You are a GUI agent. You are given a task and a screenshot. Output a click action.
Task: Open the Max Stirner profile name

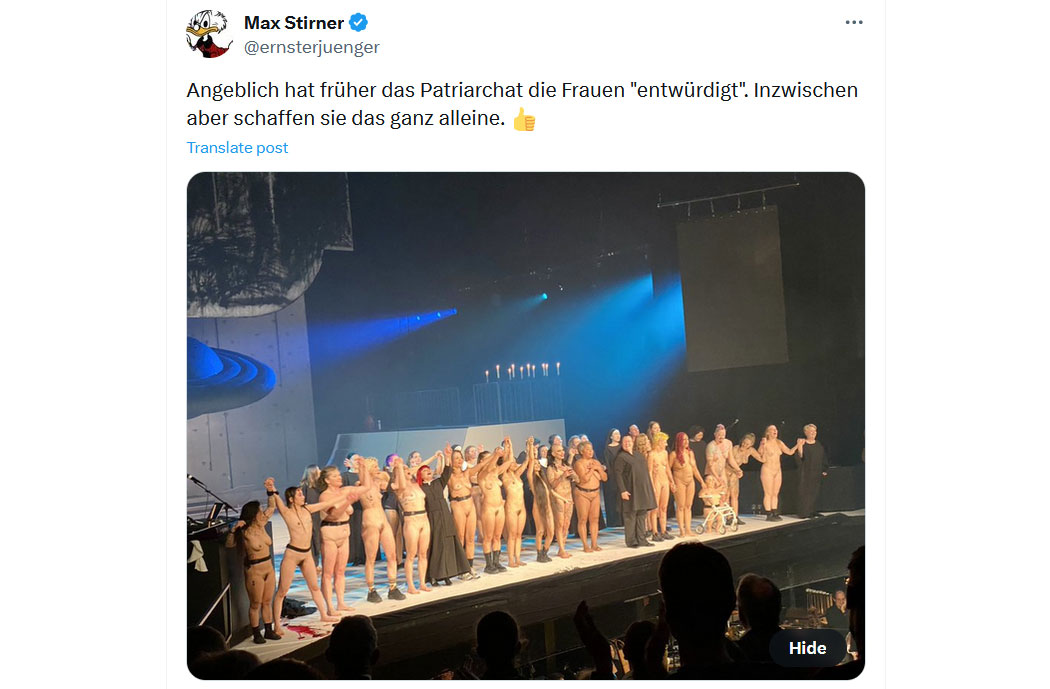click(294, 23)
